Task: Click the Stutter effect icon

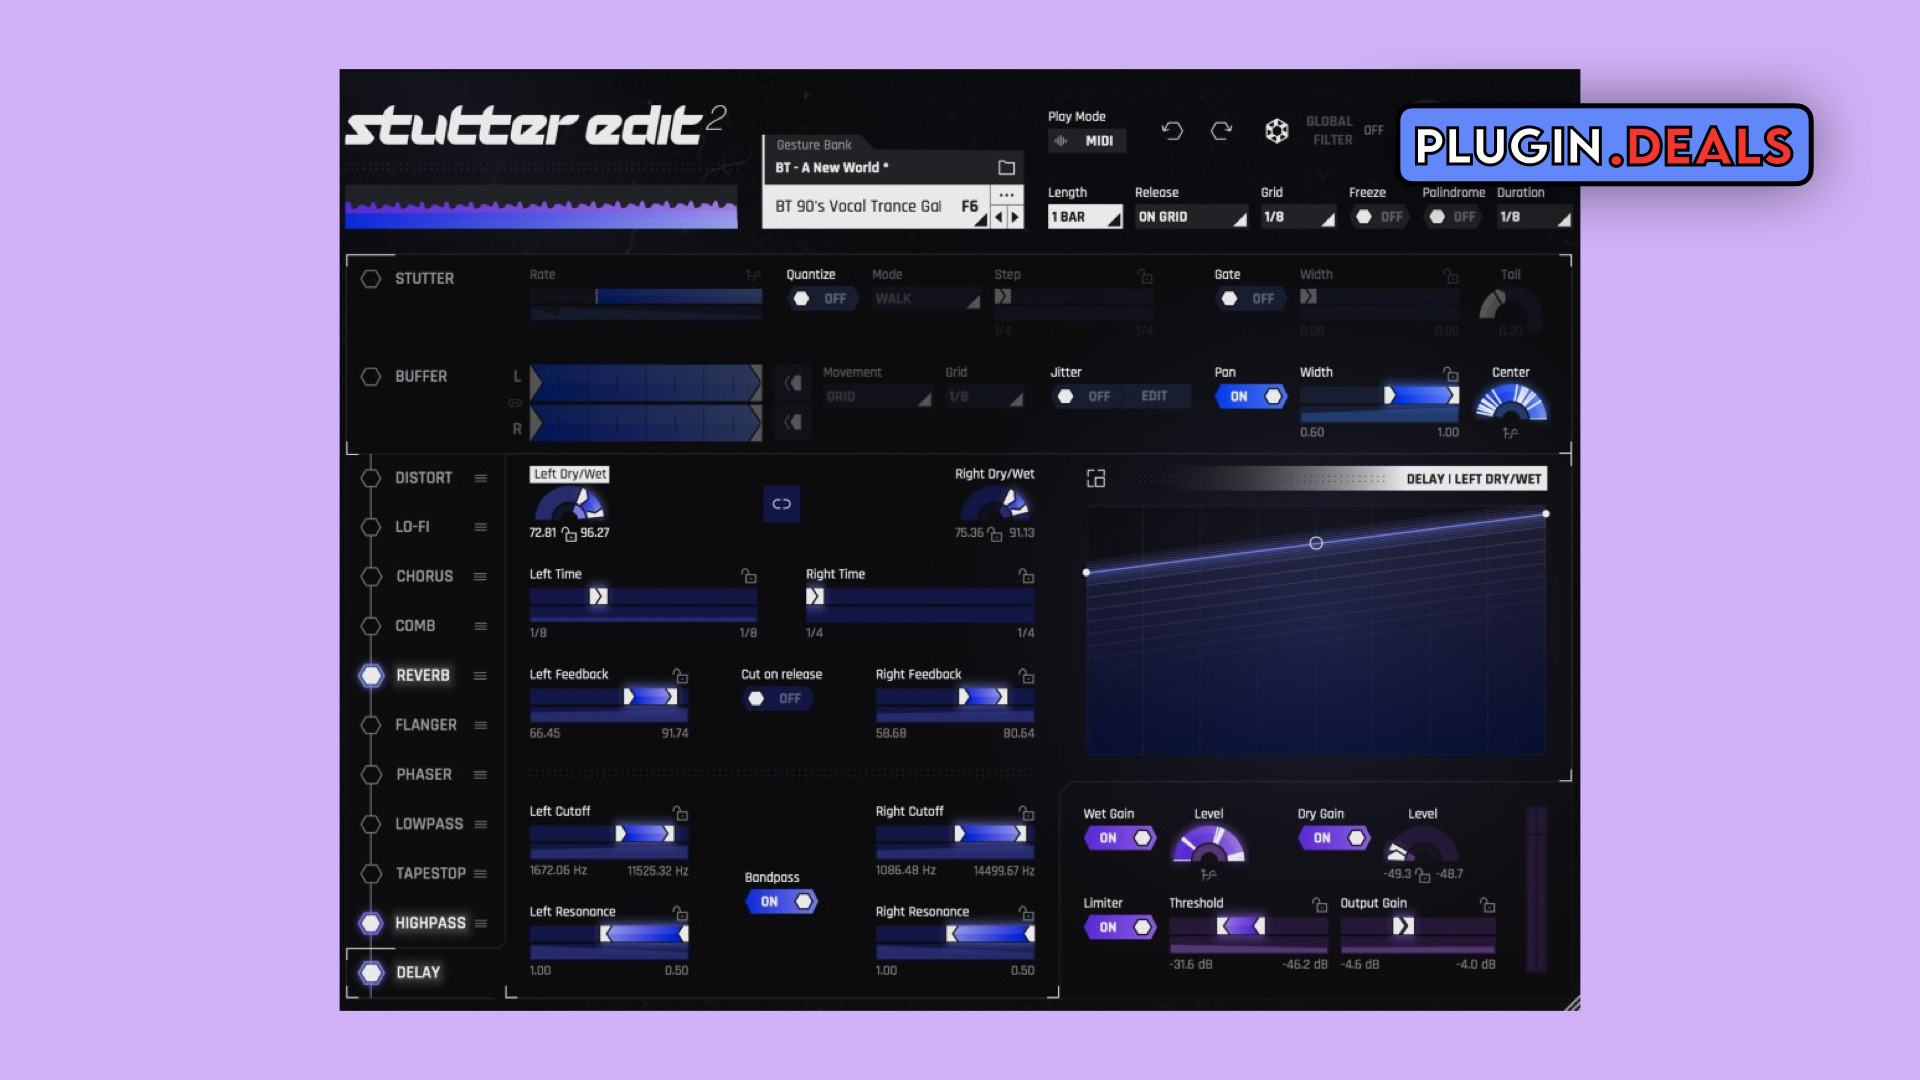Action: [x=371, y=278]
